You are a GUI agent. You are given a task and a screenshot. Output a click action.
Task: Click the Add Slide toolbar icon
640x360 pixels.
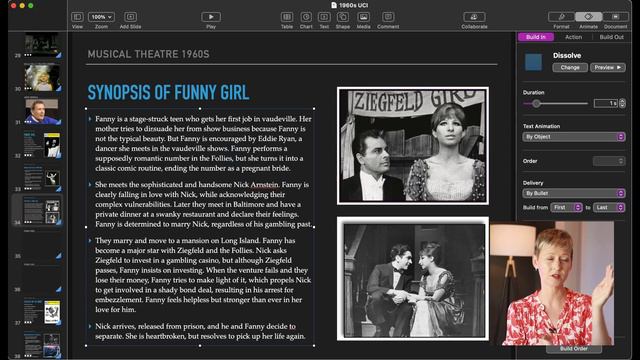131,17
